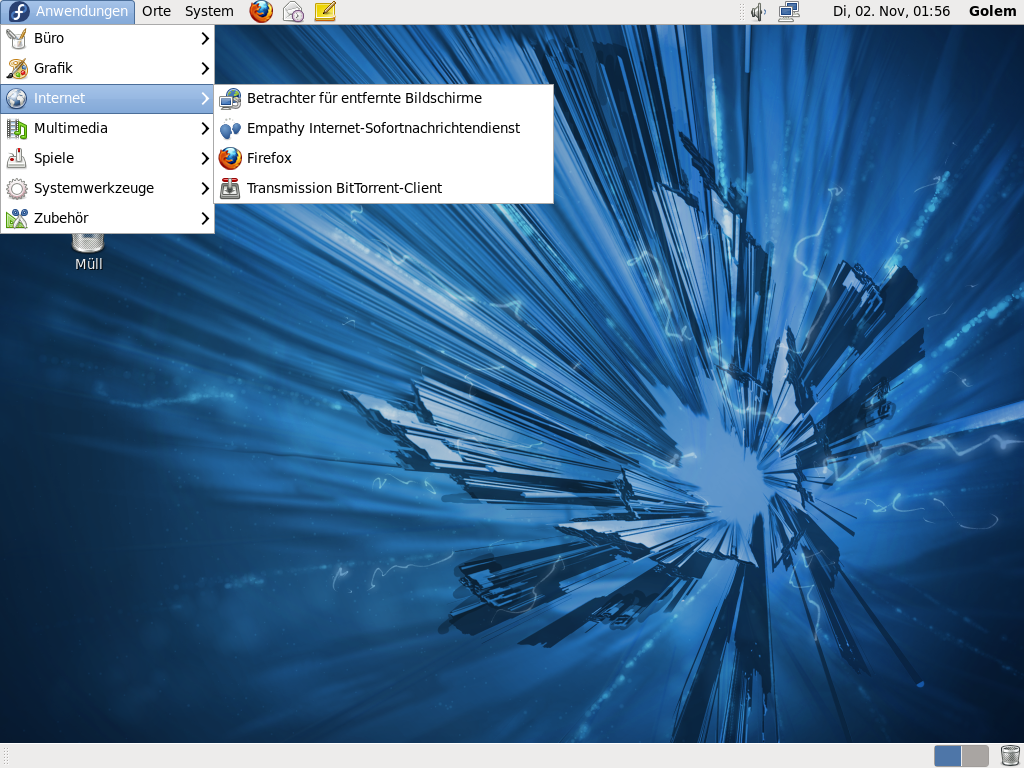
Task: Click the sticky notes panel icon
Action: [x=325, y=12]
